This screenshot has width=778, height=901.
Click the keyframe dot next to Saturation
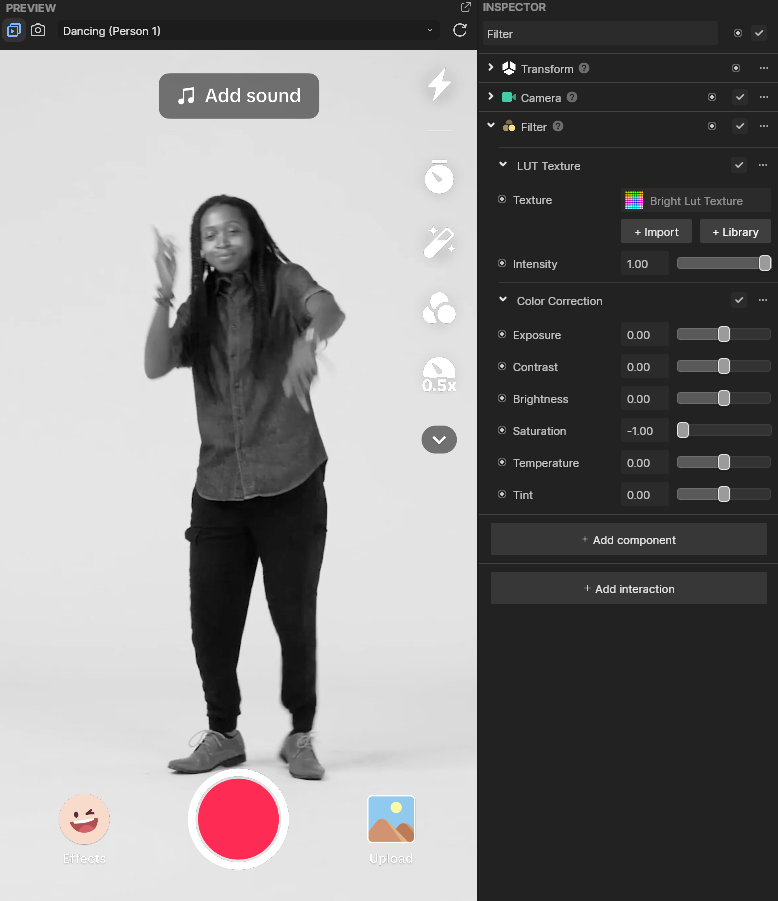pyautogui.click(x=502, y=430)
